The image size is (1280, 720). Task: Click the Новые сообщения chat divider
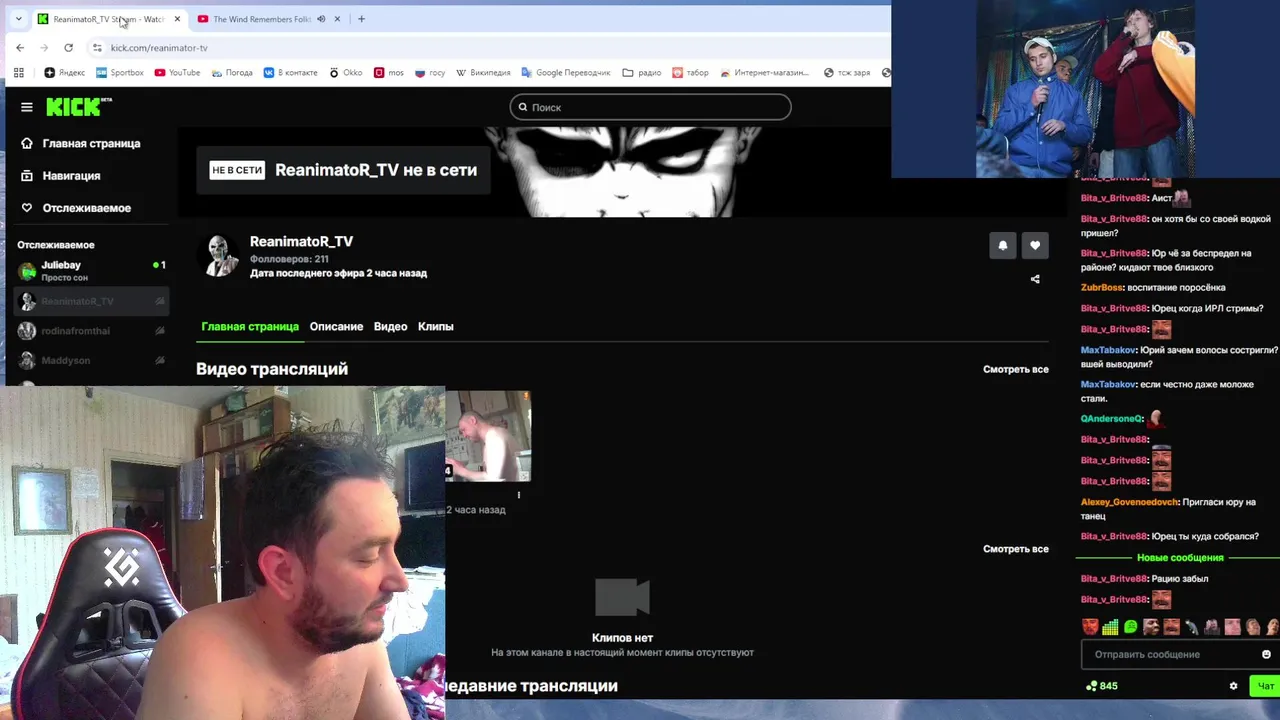tap(1180, 558)
